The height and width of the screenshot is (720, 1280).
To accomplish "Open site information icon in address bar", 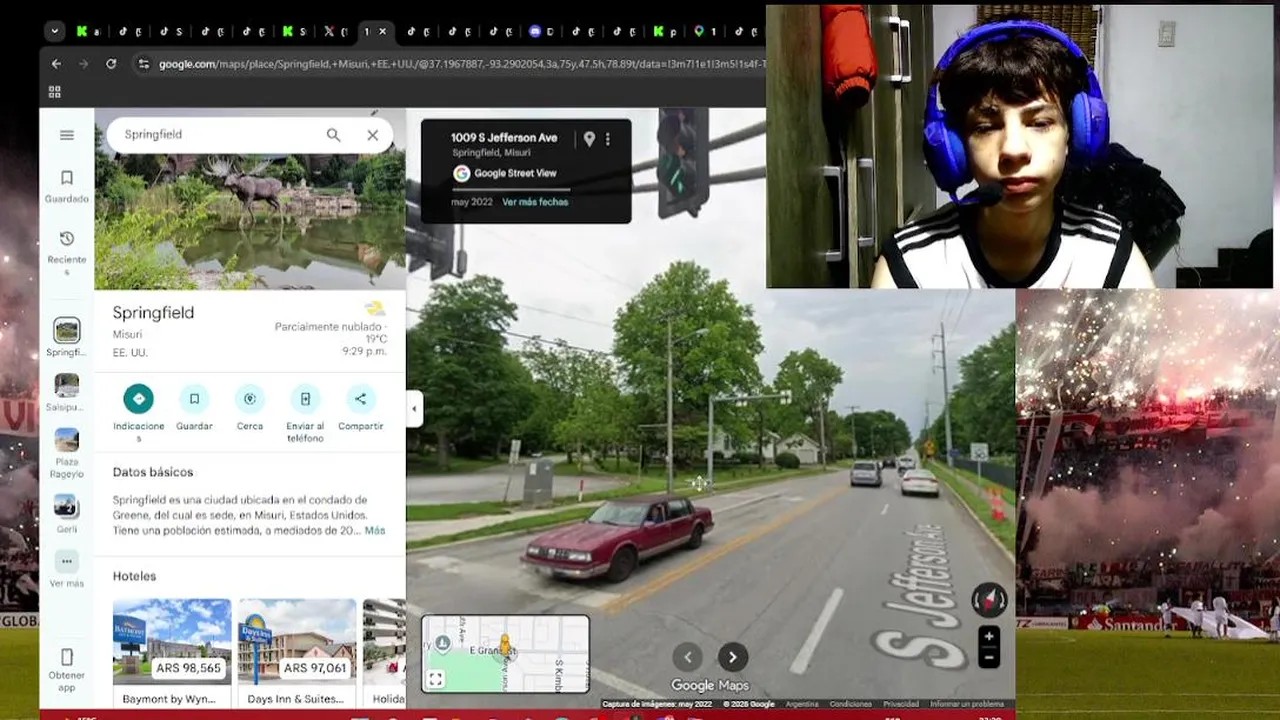I will coord(144,64).
